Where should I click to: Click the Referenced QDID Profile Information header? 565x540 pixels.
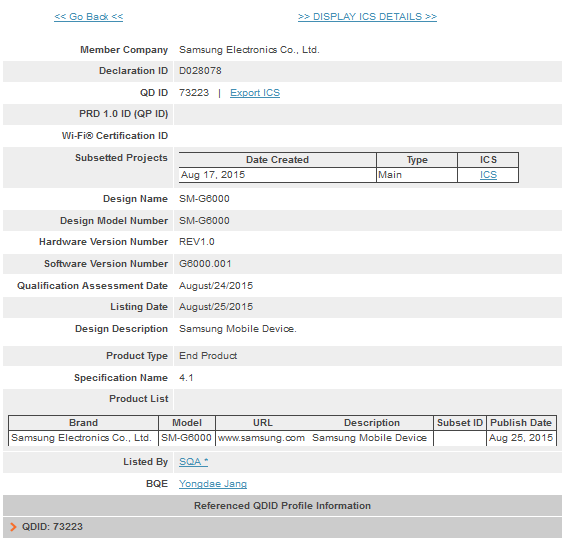[x=282, y=506]
